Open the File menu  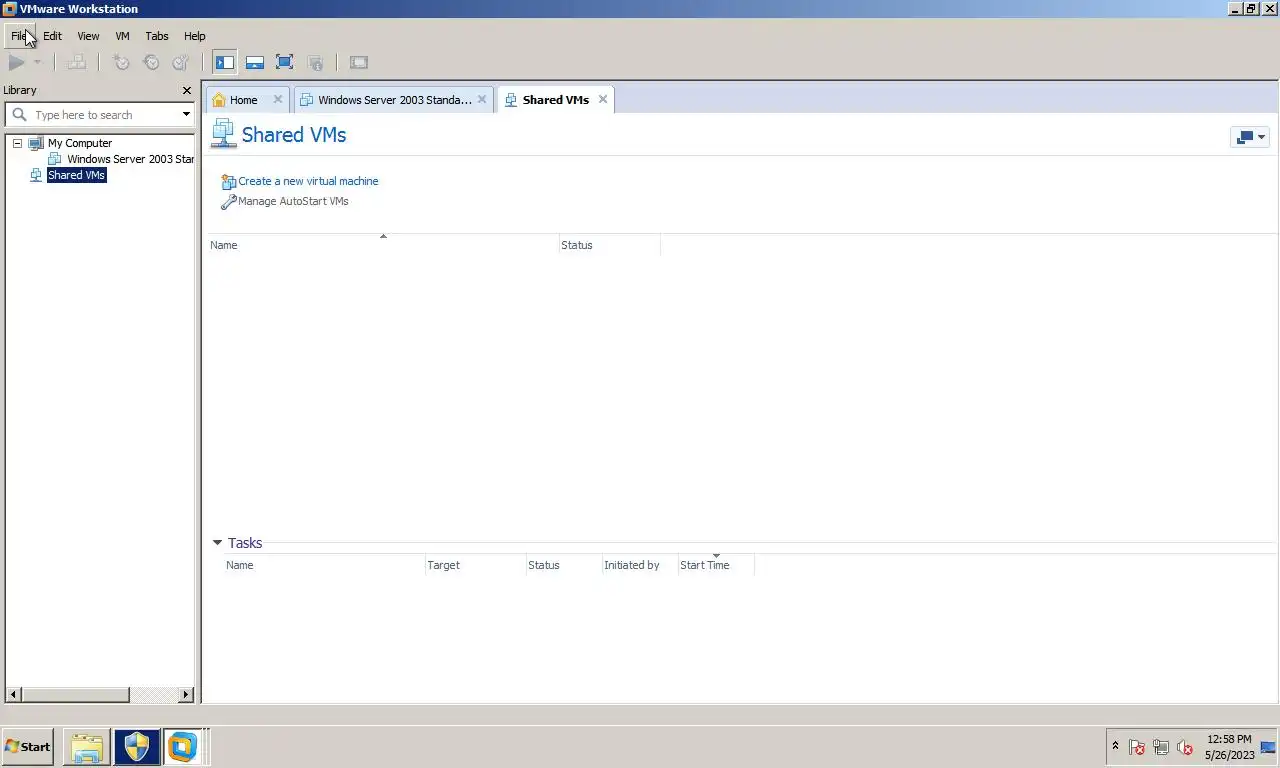click(x=19, y=36)
